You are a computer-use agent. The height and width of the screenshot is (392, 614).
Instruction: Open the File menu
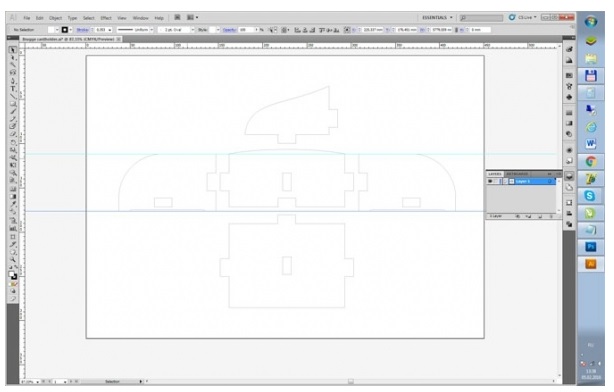tap(27, 18)
